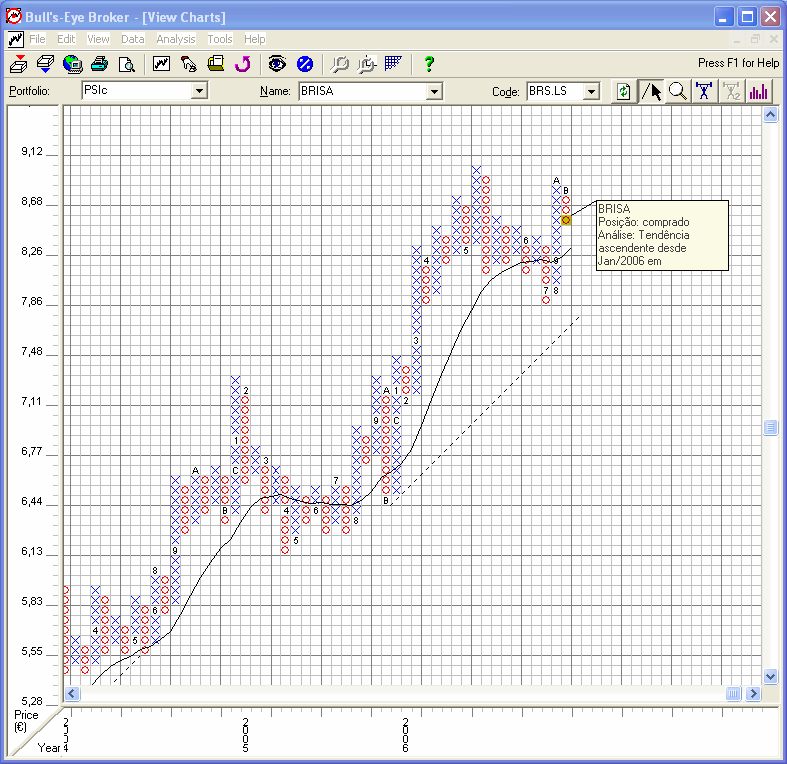Click the blue percent circle button
This screenshot has width=787, height=764.
pyautogui.click(x=305, y=64)
